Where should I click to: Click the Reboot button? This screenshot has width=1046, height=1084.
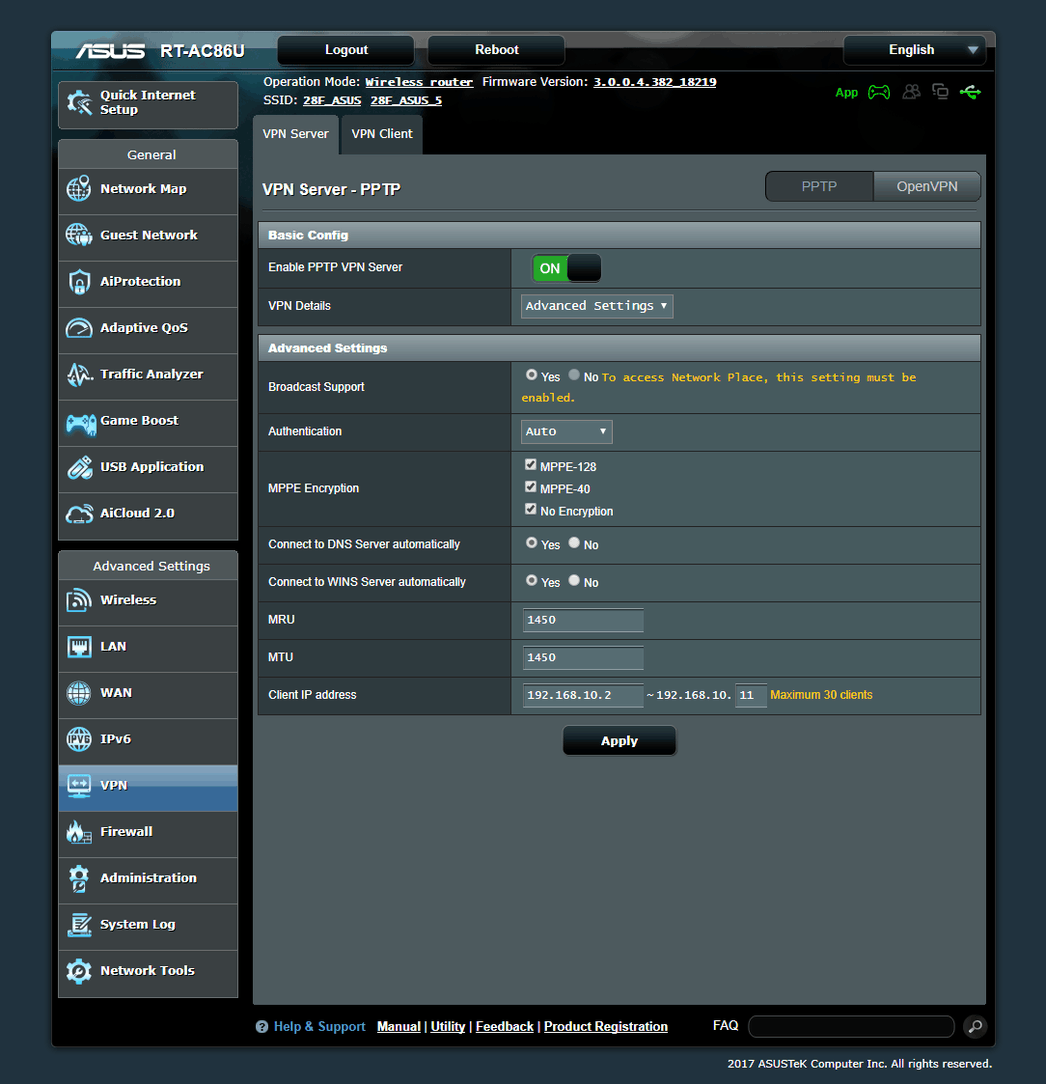(496, 50)
